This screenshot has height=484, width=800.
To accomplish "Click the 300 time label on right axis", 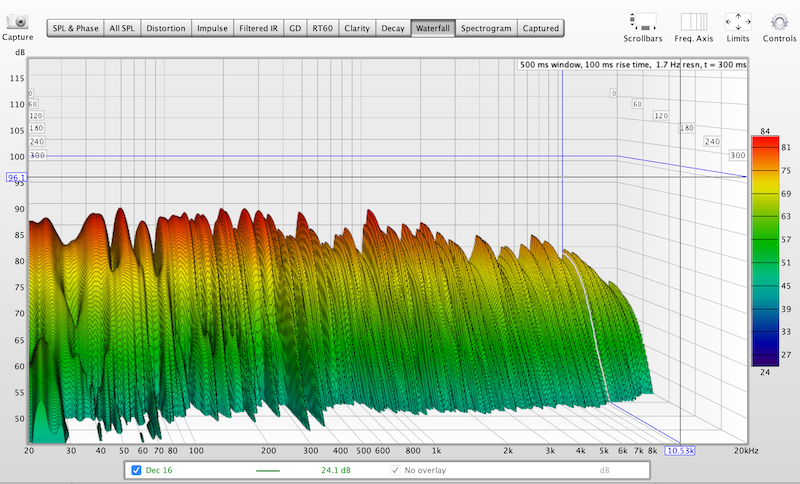I will click(x=737, y=155).
